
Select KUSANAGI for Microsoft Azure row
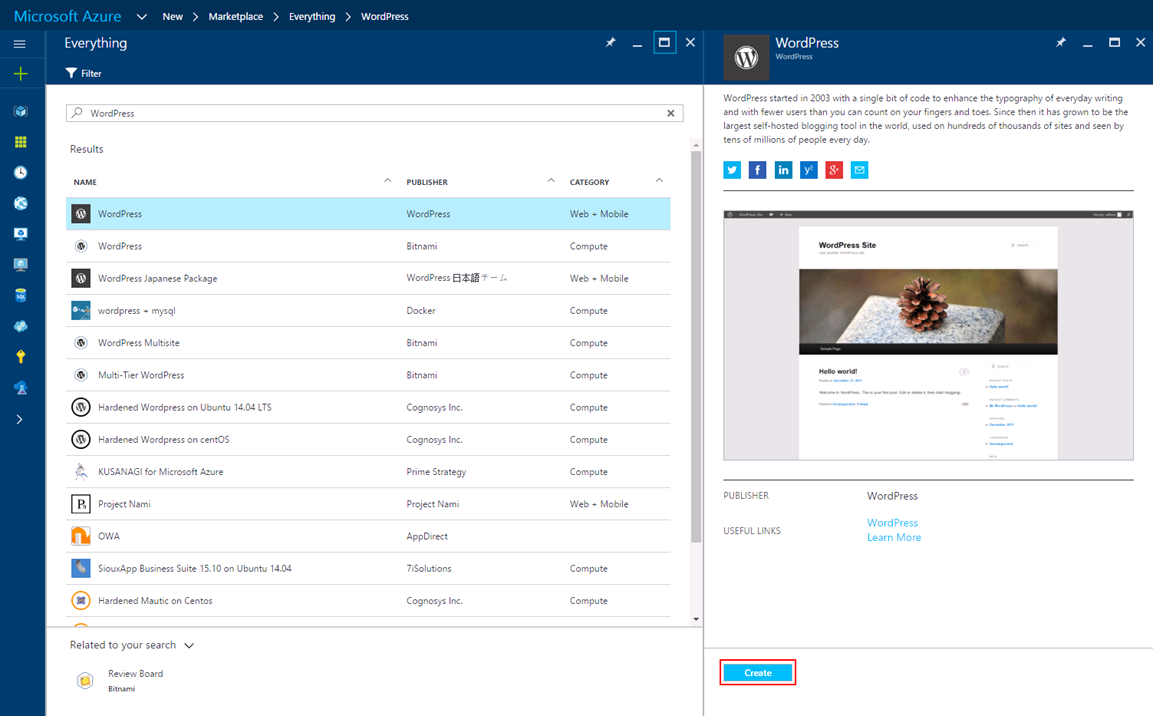click(x=368, y=472)
